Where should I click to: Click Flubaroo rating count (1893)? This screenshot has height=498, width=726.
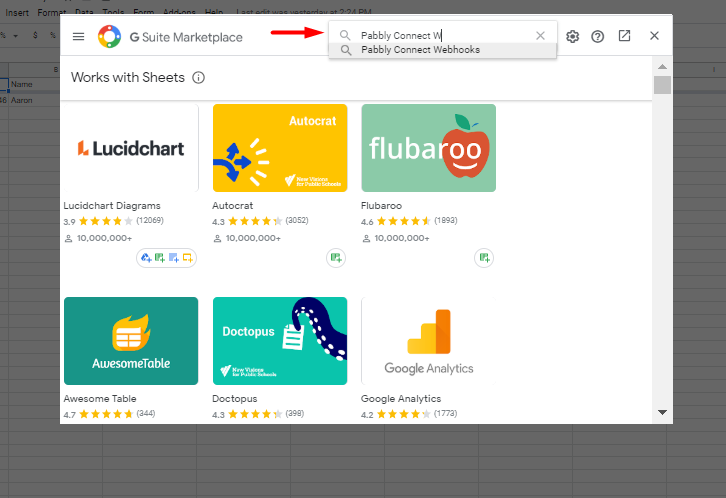coord(445,220)
